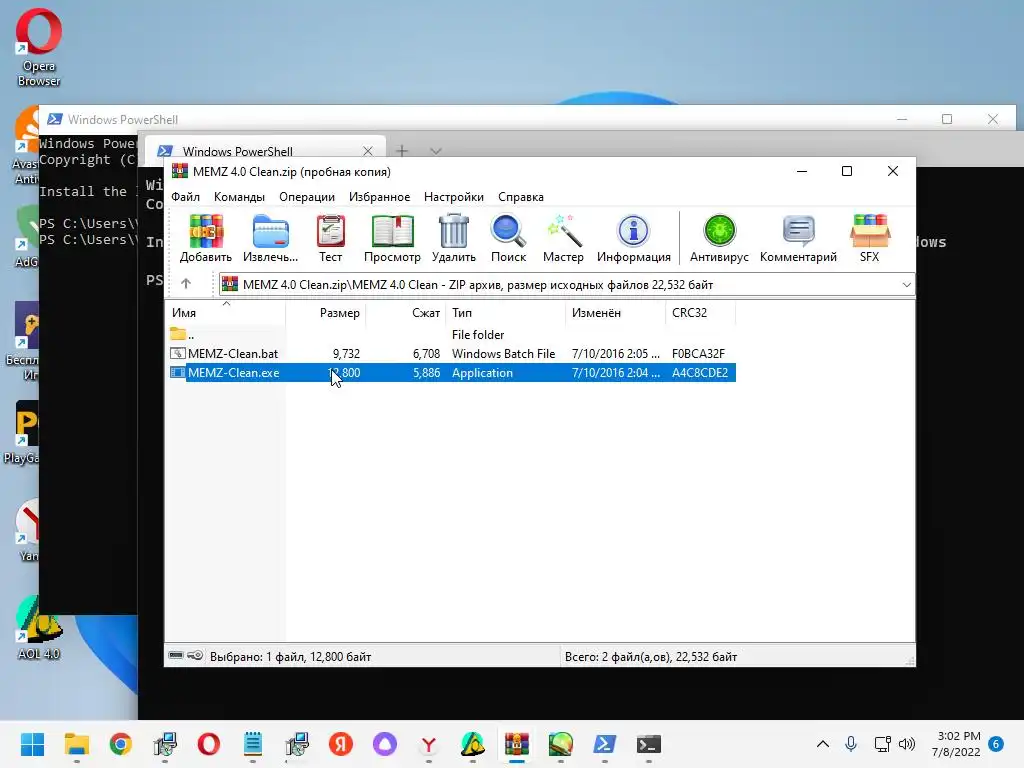
Task: Run the Тест (Test) archive tool
Action: tap(330, 238)
